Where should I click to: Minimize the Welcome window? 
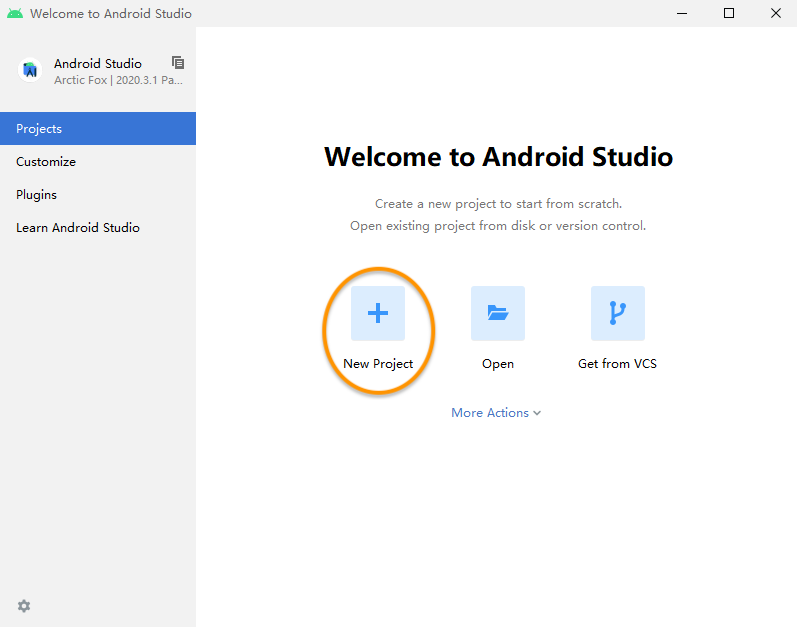click(x=682, y=13)
